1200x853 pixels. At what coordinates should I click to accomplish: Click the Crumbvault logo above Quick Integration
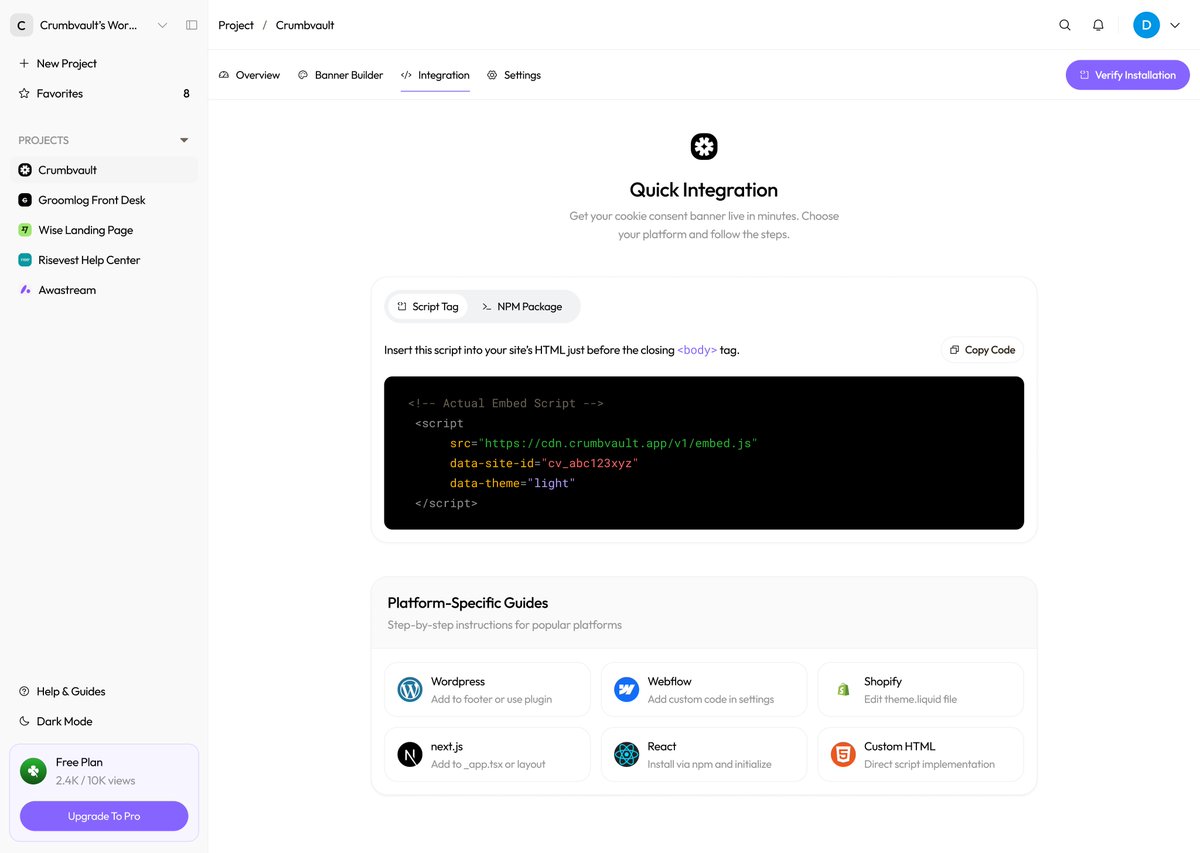coord(704,147)
